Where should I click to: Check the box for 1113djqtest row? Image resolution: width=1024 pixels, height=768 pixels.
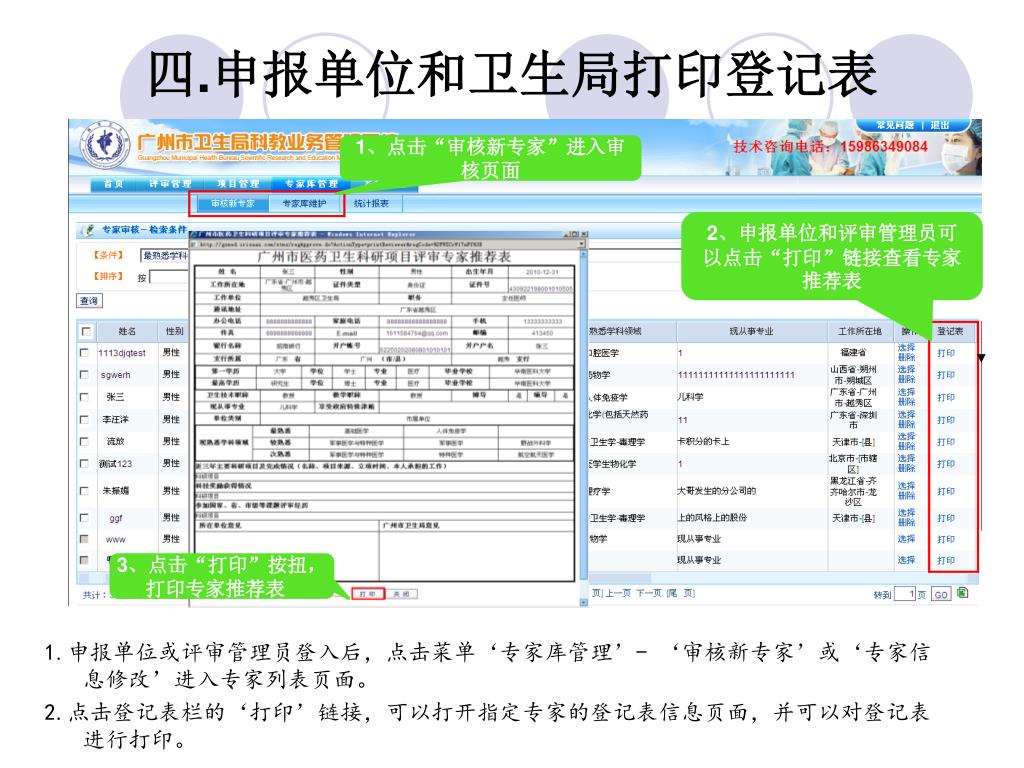pos(84,353)
